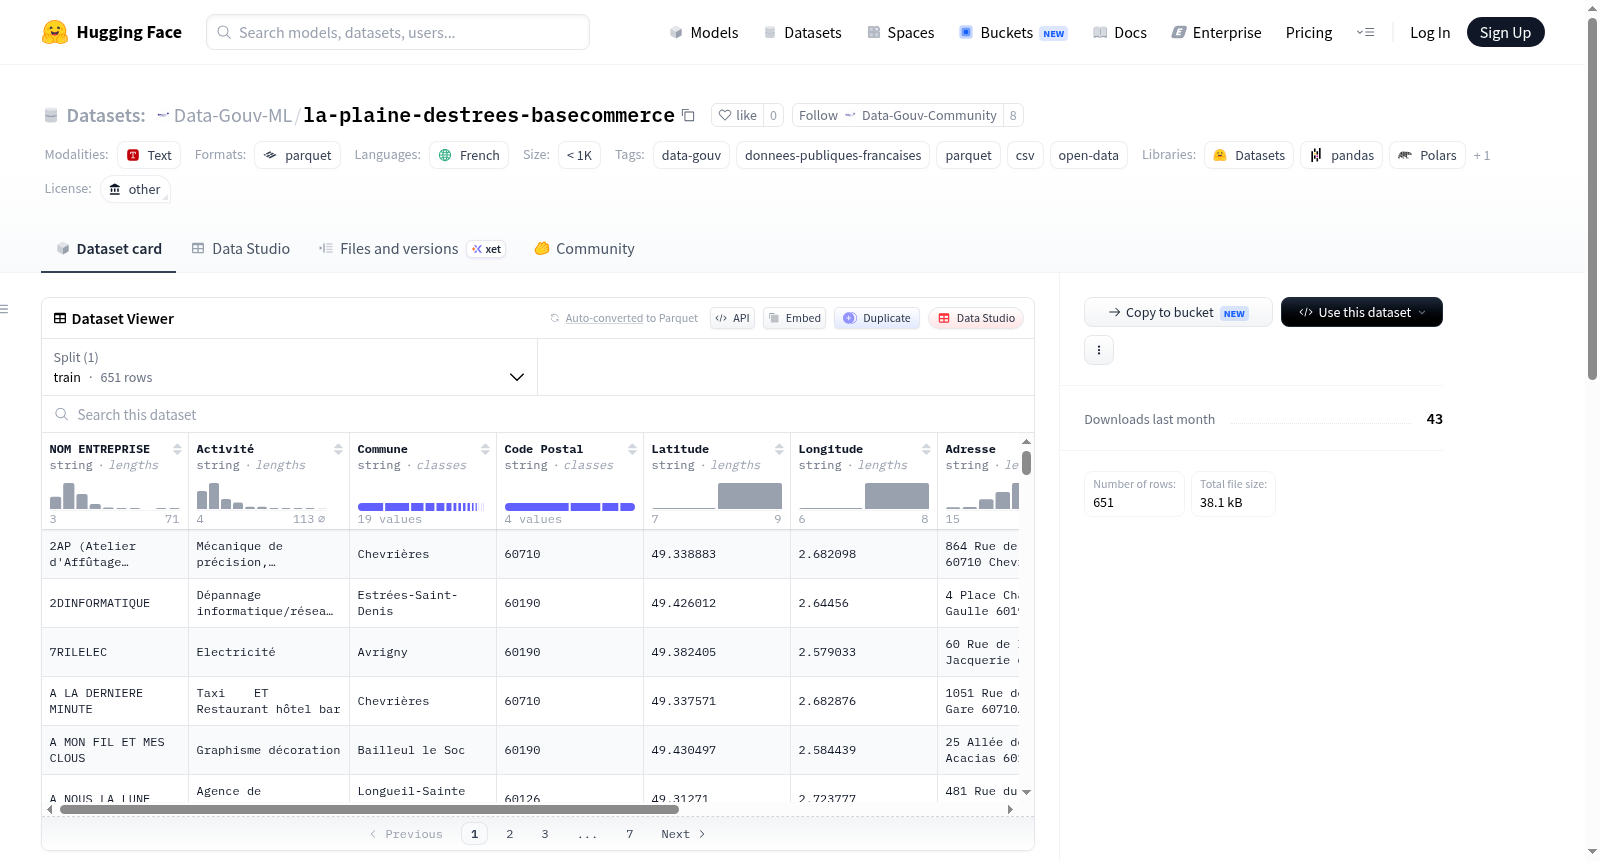
Task: Open Spaces in top navigation
Action: [x=901, y=32]
